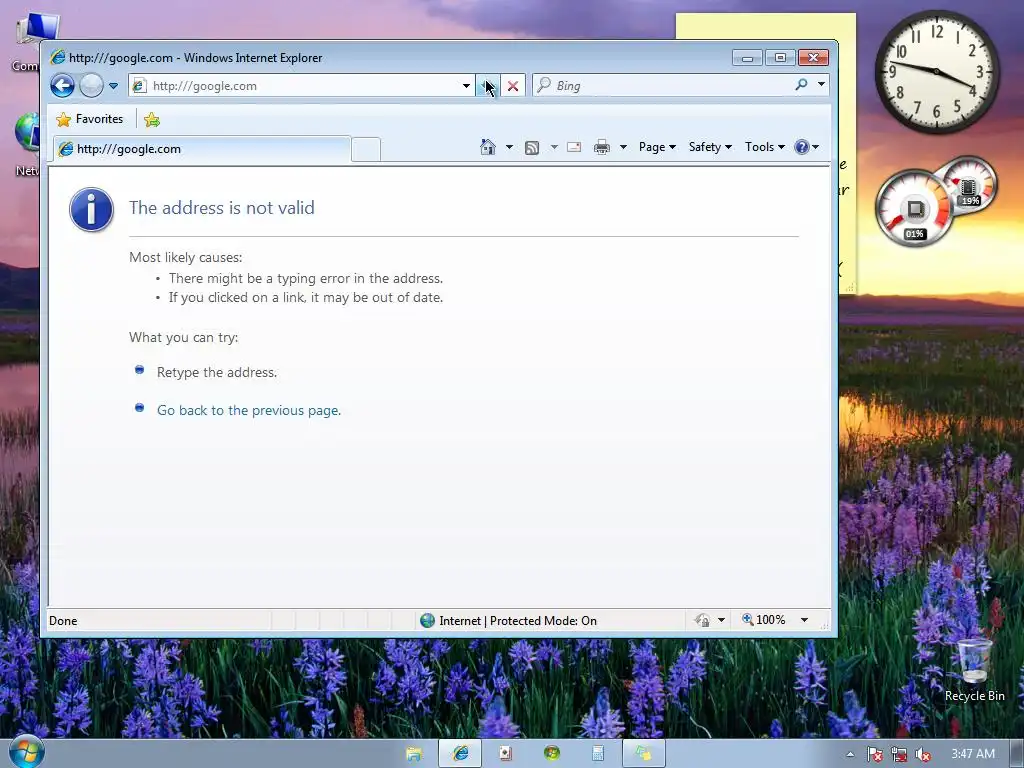Click the Help question mark icon
Image resolution: width=1024 pixels, height=768 pixels.
(802, 147)
